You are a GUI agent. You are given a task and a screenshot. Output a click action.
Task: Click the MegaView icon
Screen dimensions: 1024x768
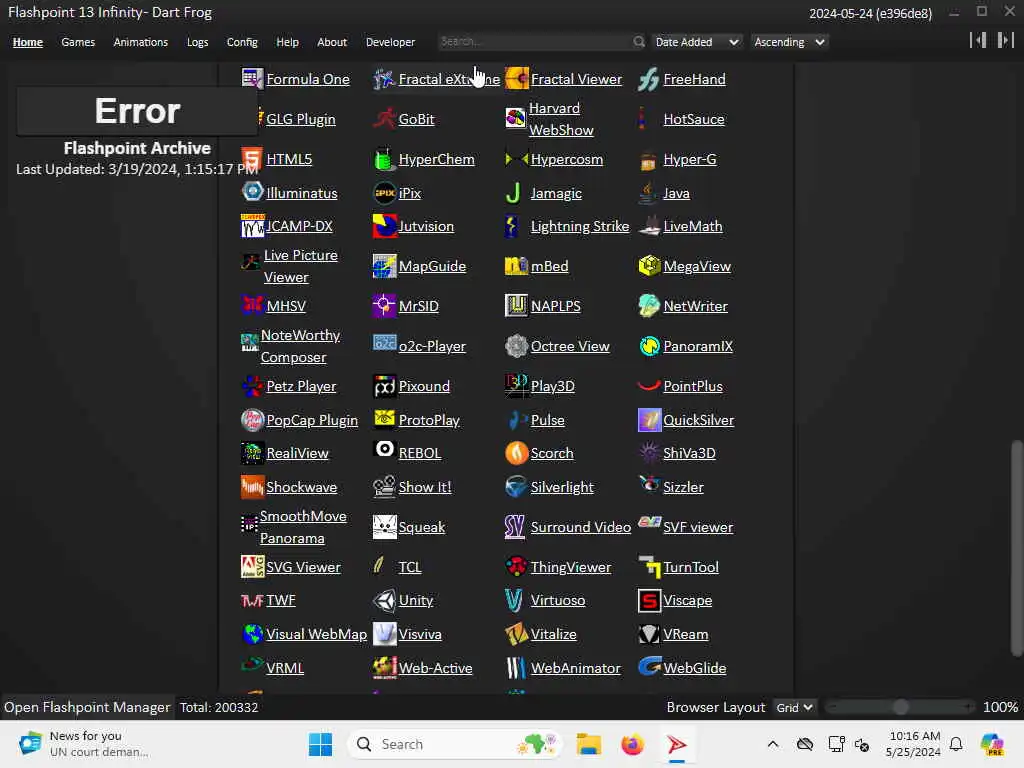click(x=649, y=266)
